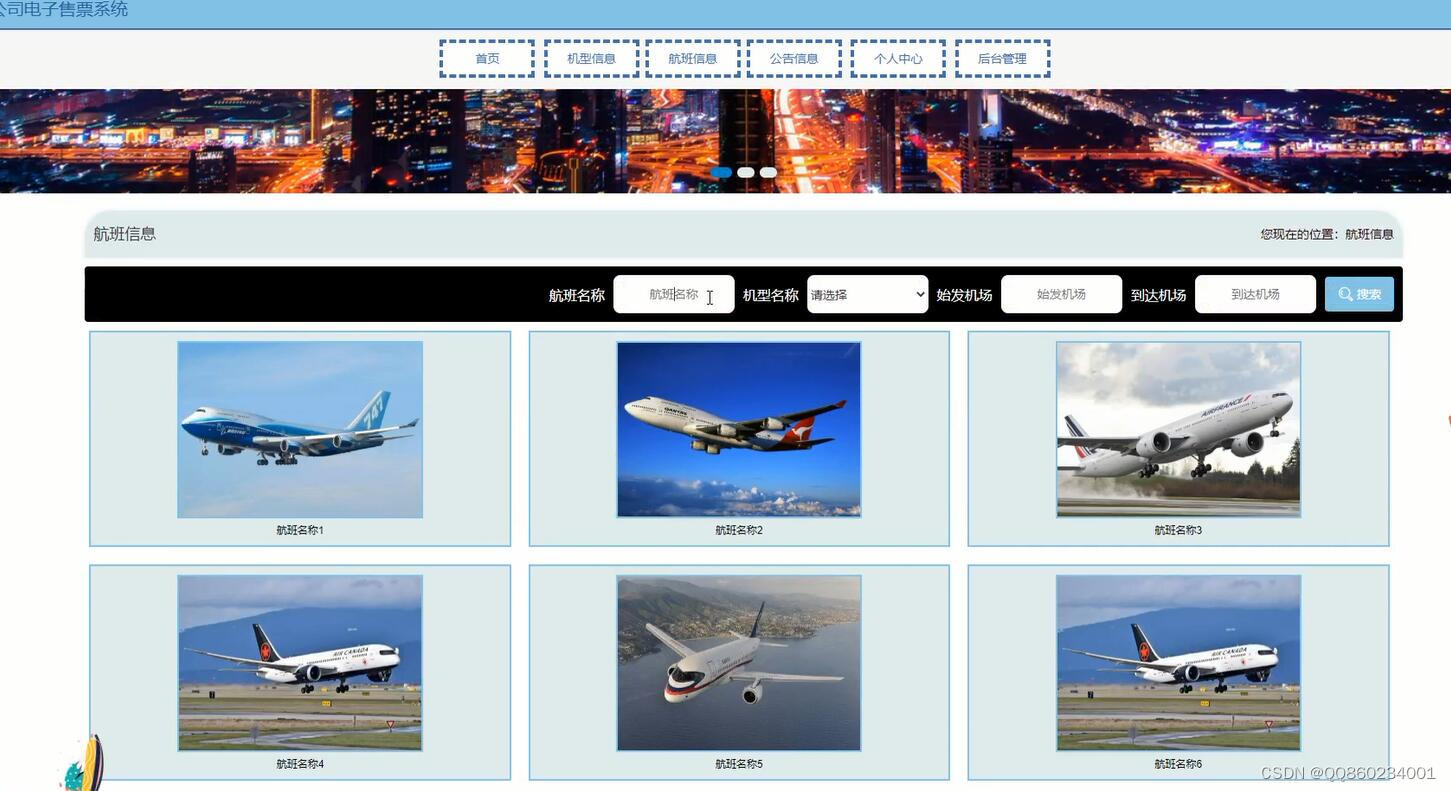Switch to the second banner slide dot
Viewport: 1451px width, 791px height.
click(746, 172)
